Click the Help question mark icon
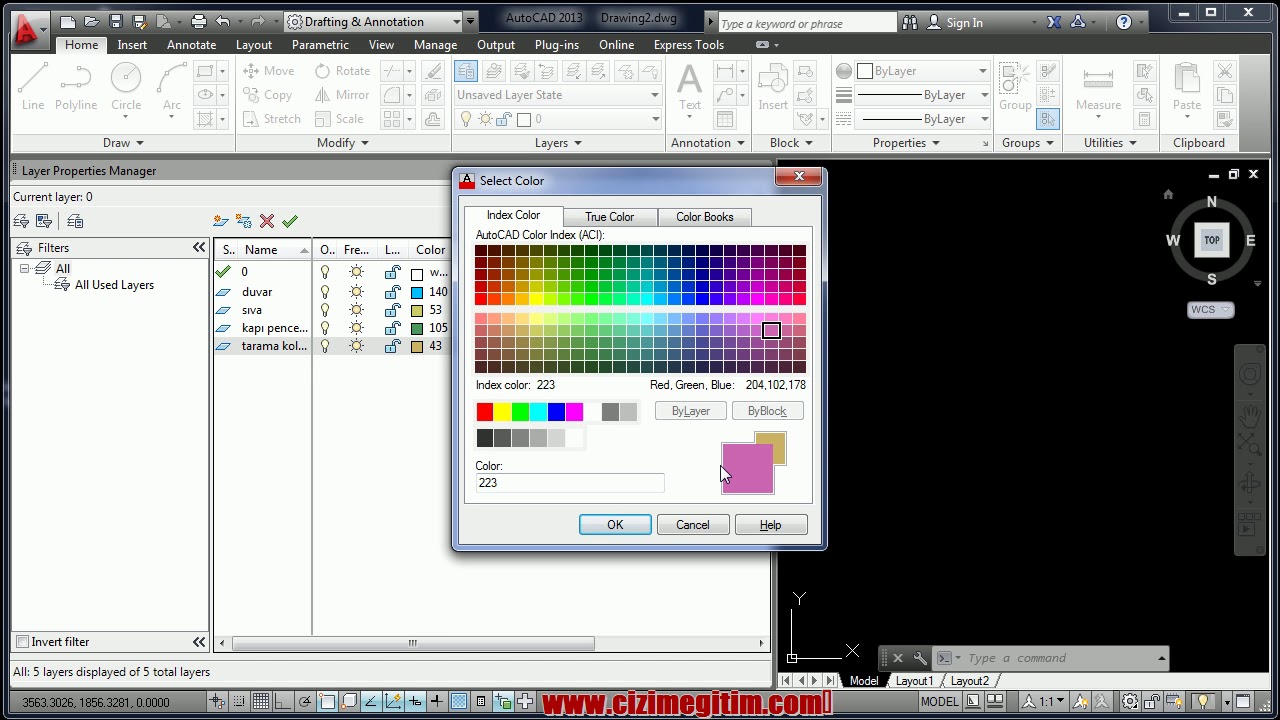 click(1124, 22)
